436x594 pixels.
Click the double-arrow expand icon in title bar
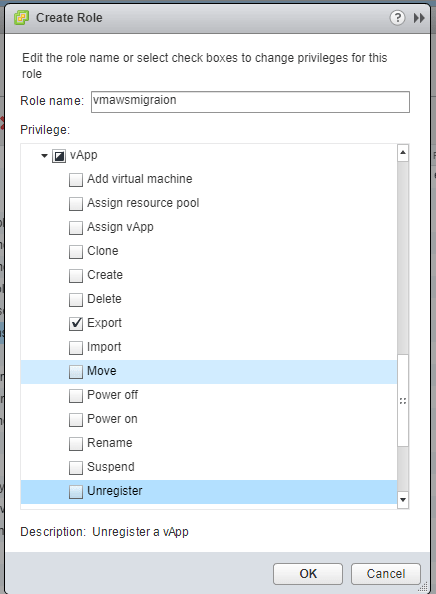coord(419,18)
